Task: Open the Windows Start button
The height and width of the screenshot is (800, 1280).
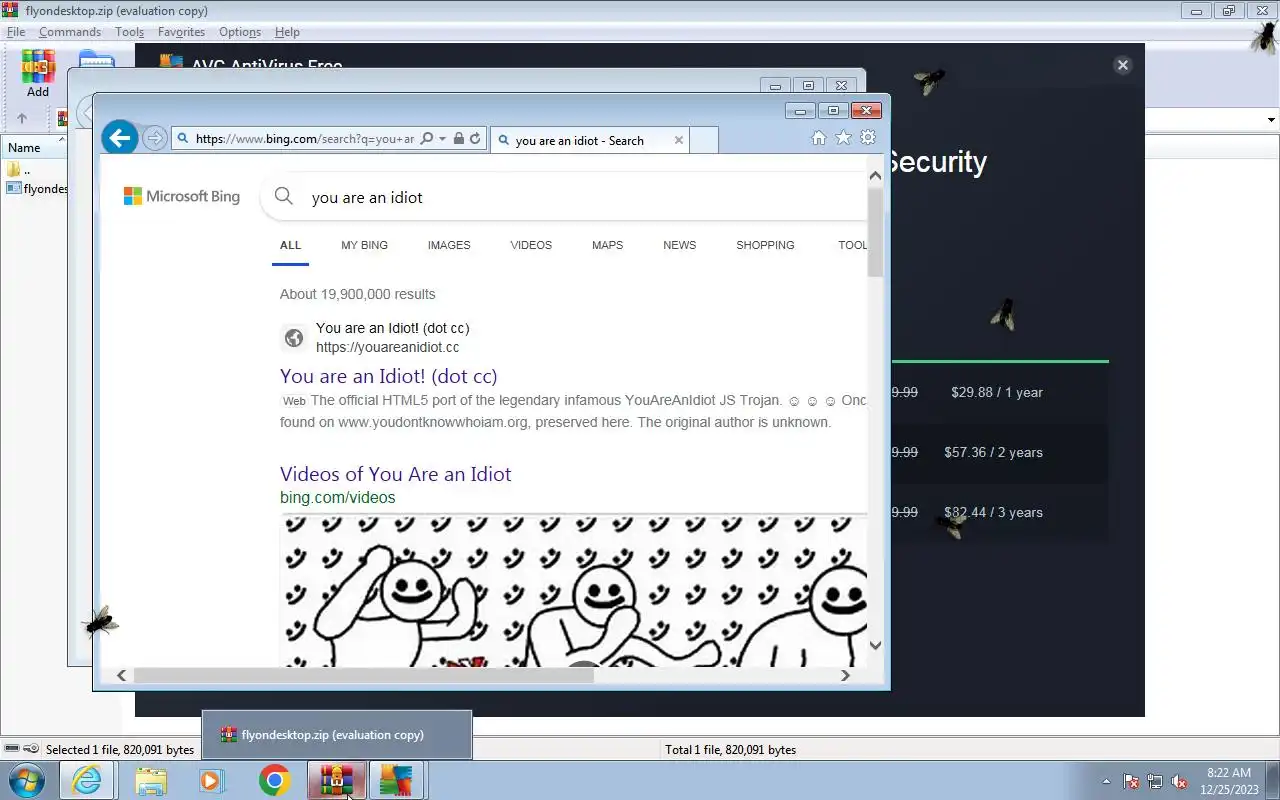Action: coord(25,780)
